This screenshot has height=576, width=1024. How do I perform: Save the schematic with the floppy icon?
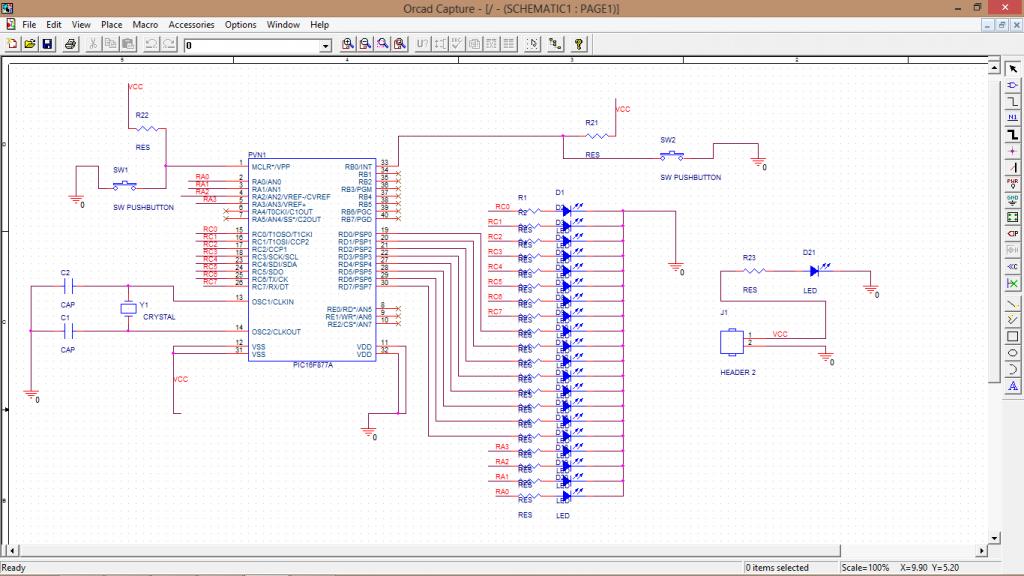coord(47,44)
